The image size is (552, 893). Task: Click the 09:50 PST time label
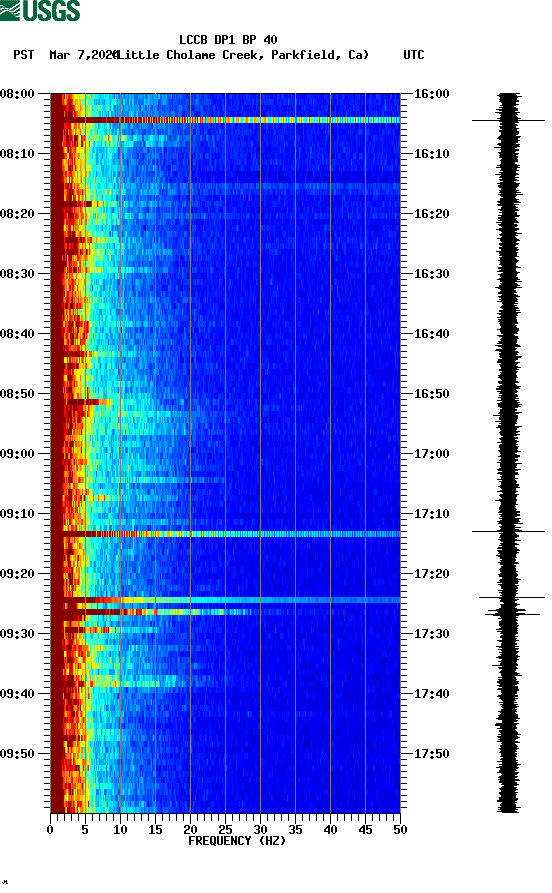17,753
